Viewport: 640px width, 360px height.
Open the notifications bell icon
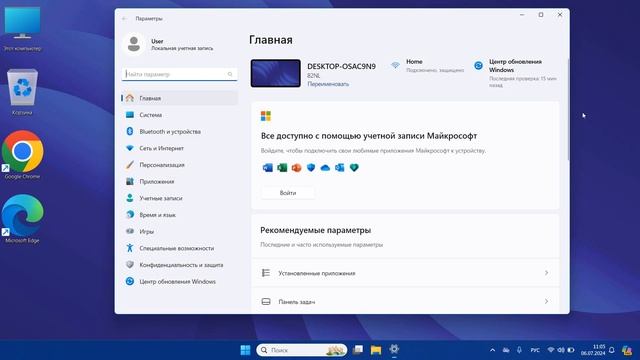pyautogui.click(x=611, y=350)
